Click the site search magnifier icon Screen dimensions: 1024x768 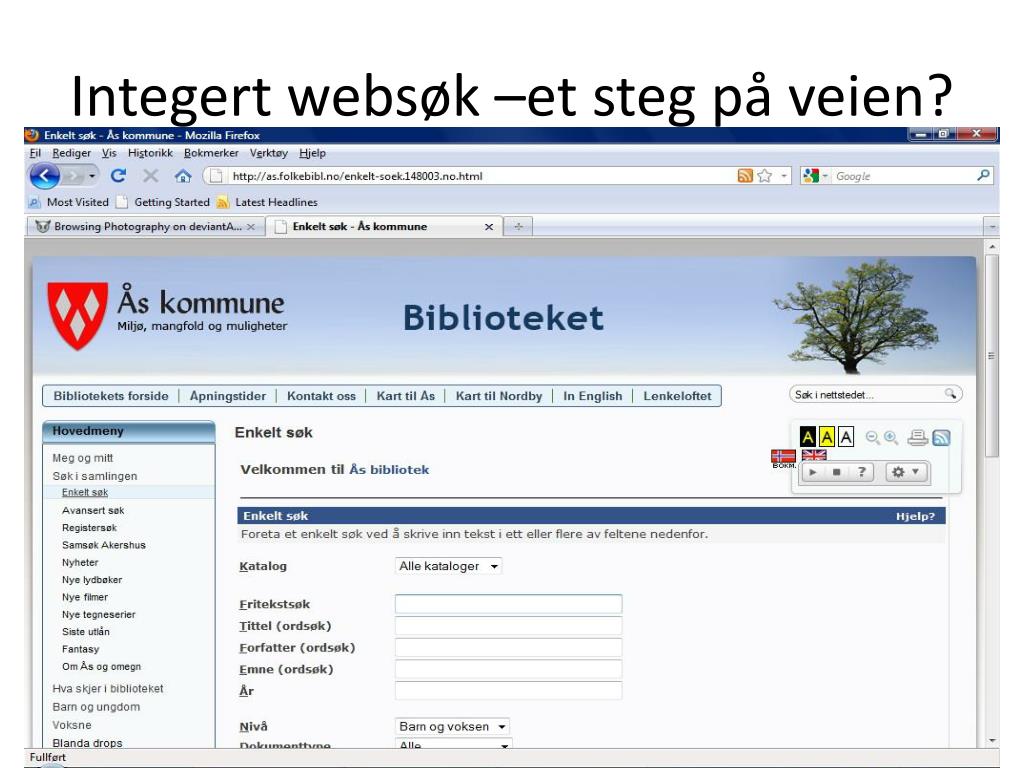tap(950, 394)
